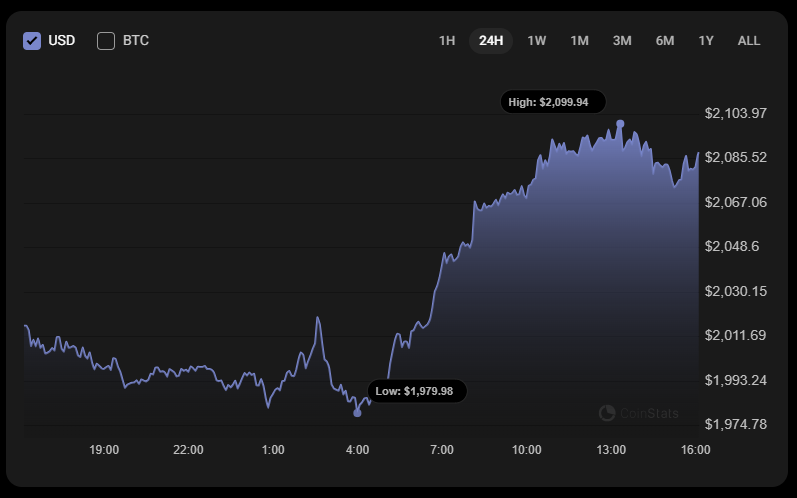
Task: Click the $1,974.78 price label
Action: [735, 424]
